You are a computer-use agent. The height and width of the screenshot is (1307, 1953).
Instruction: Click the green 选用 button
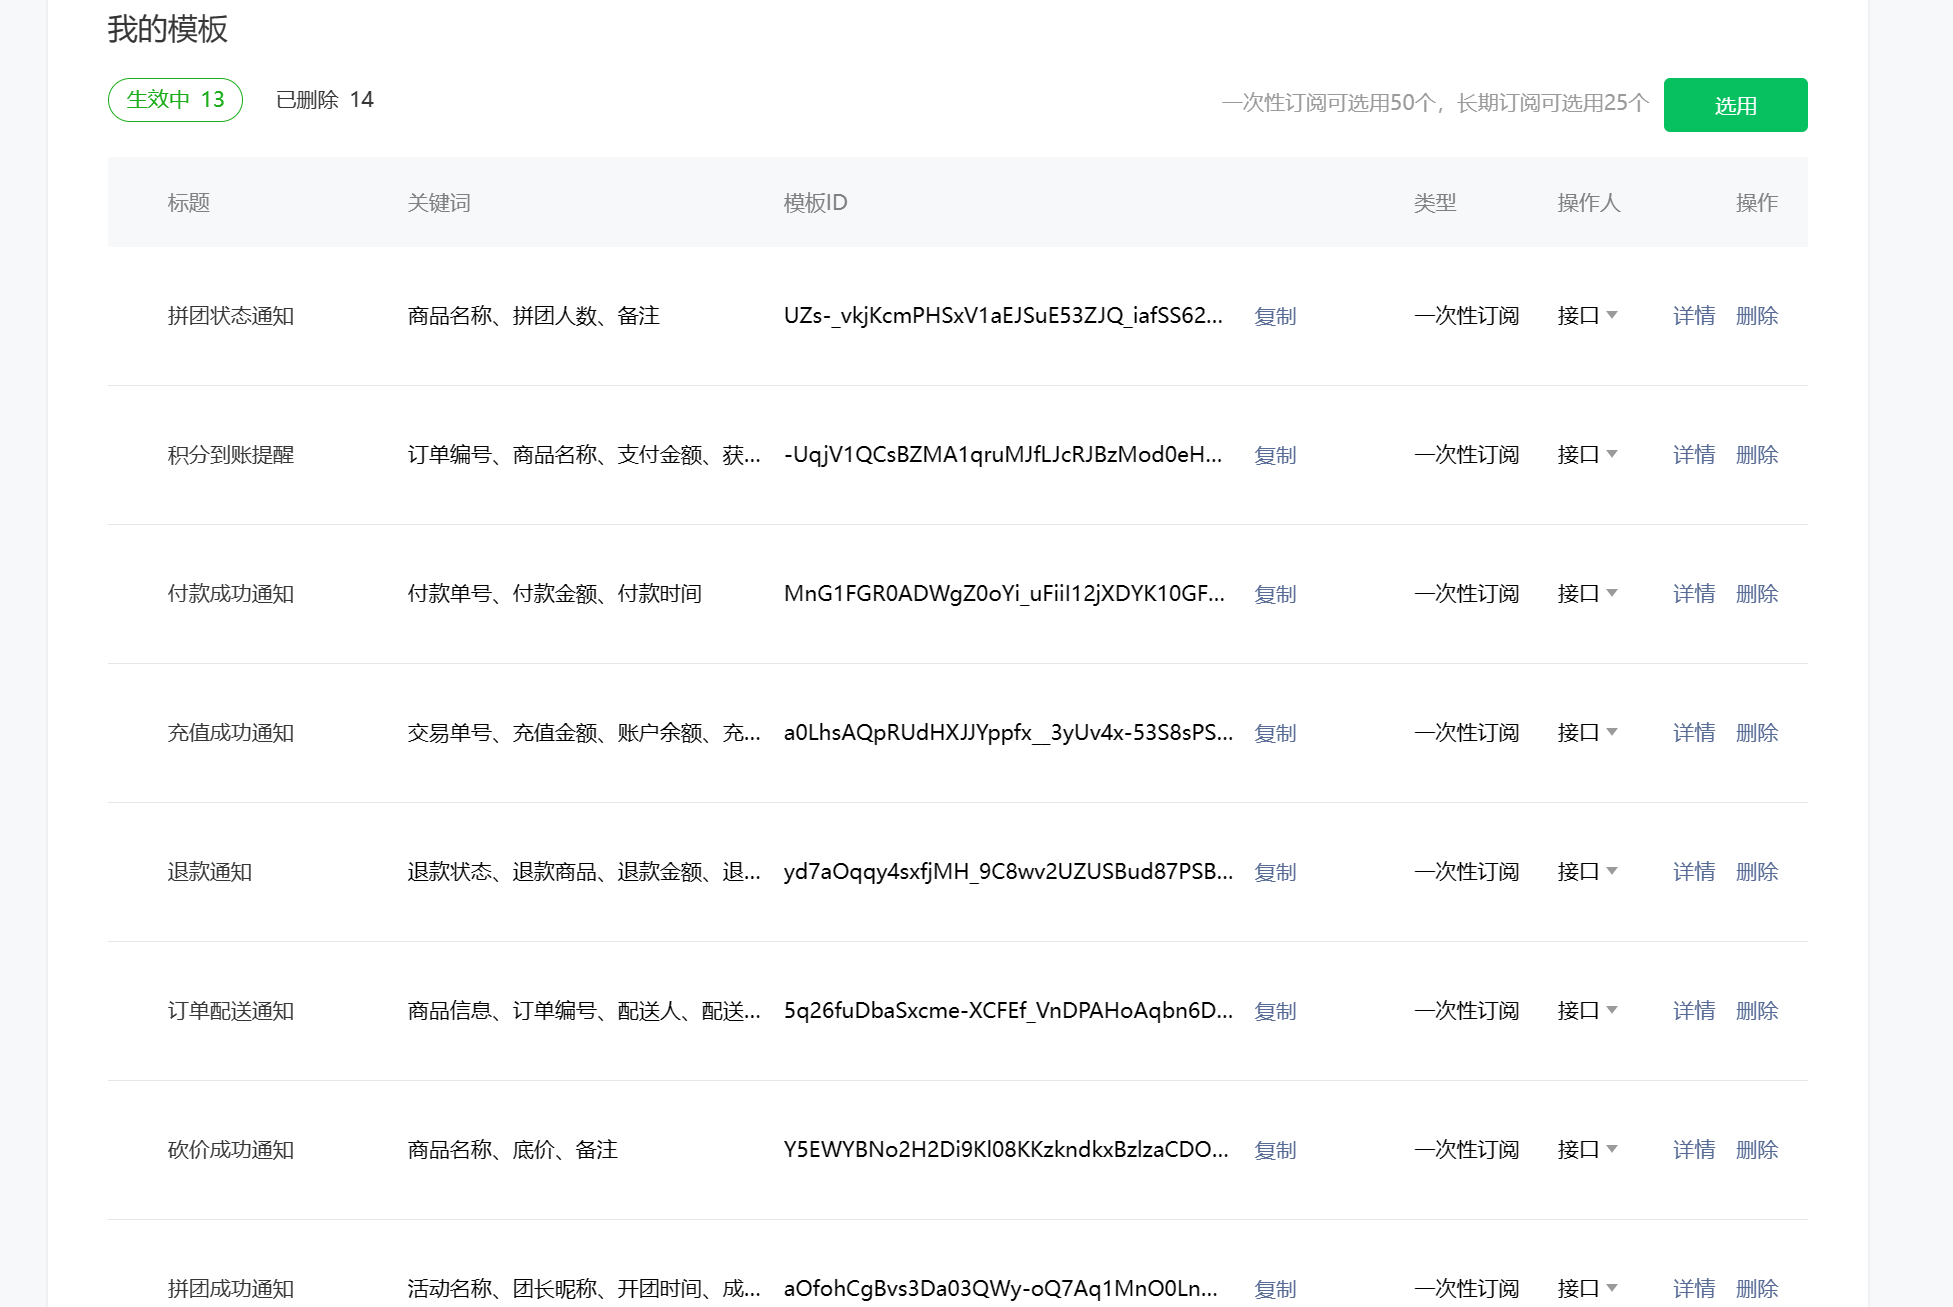coord(1735,105)
